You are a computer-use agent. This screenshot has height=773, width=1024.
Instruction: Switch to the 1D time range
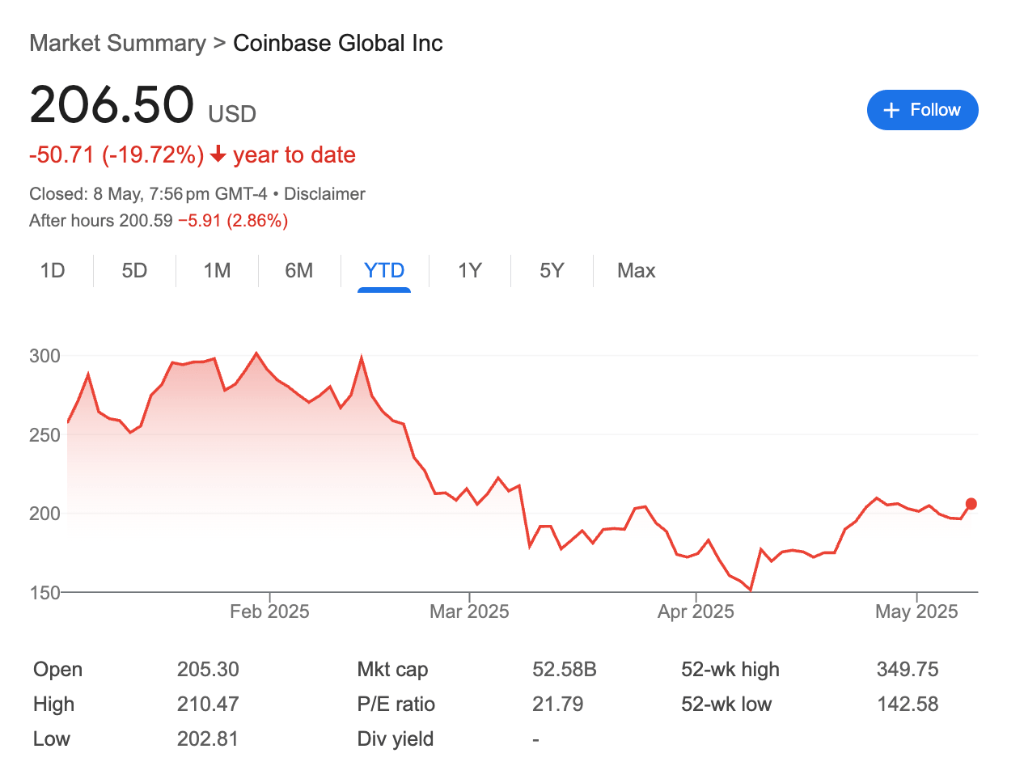53,271
